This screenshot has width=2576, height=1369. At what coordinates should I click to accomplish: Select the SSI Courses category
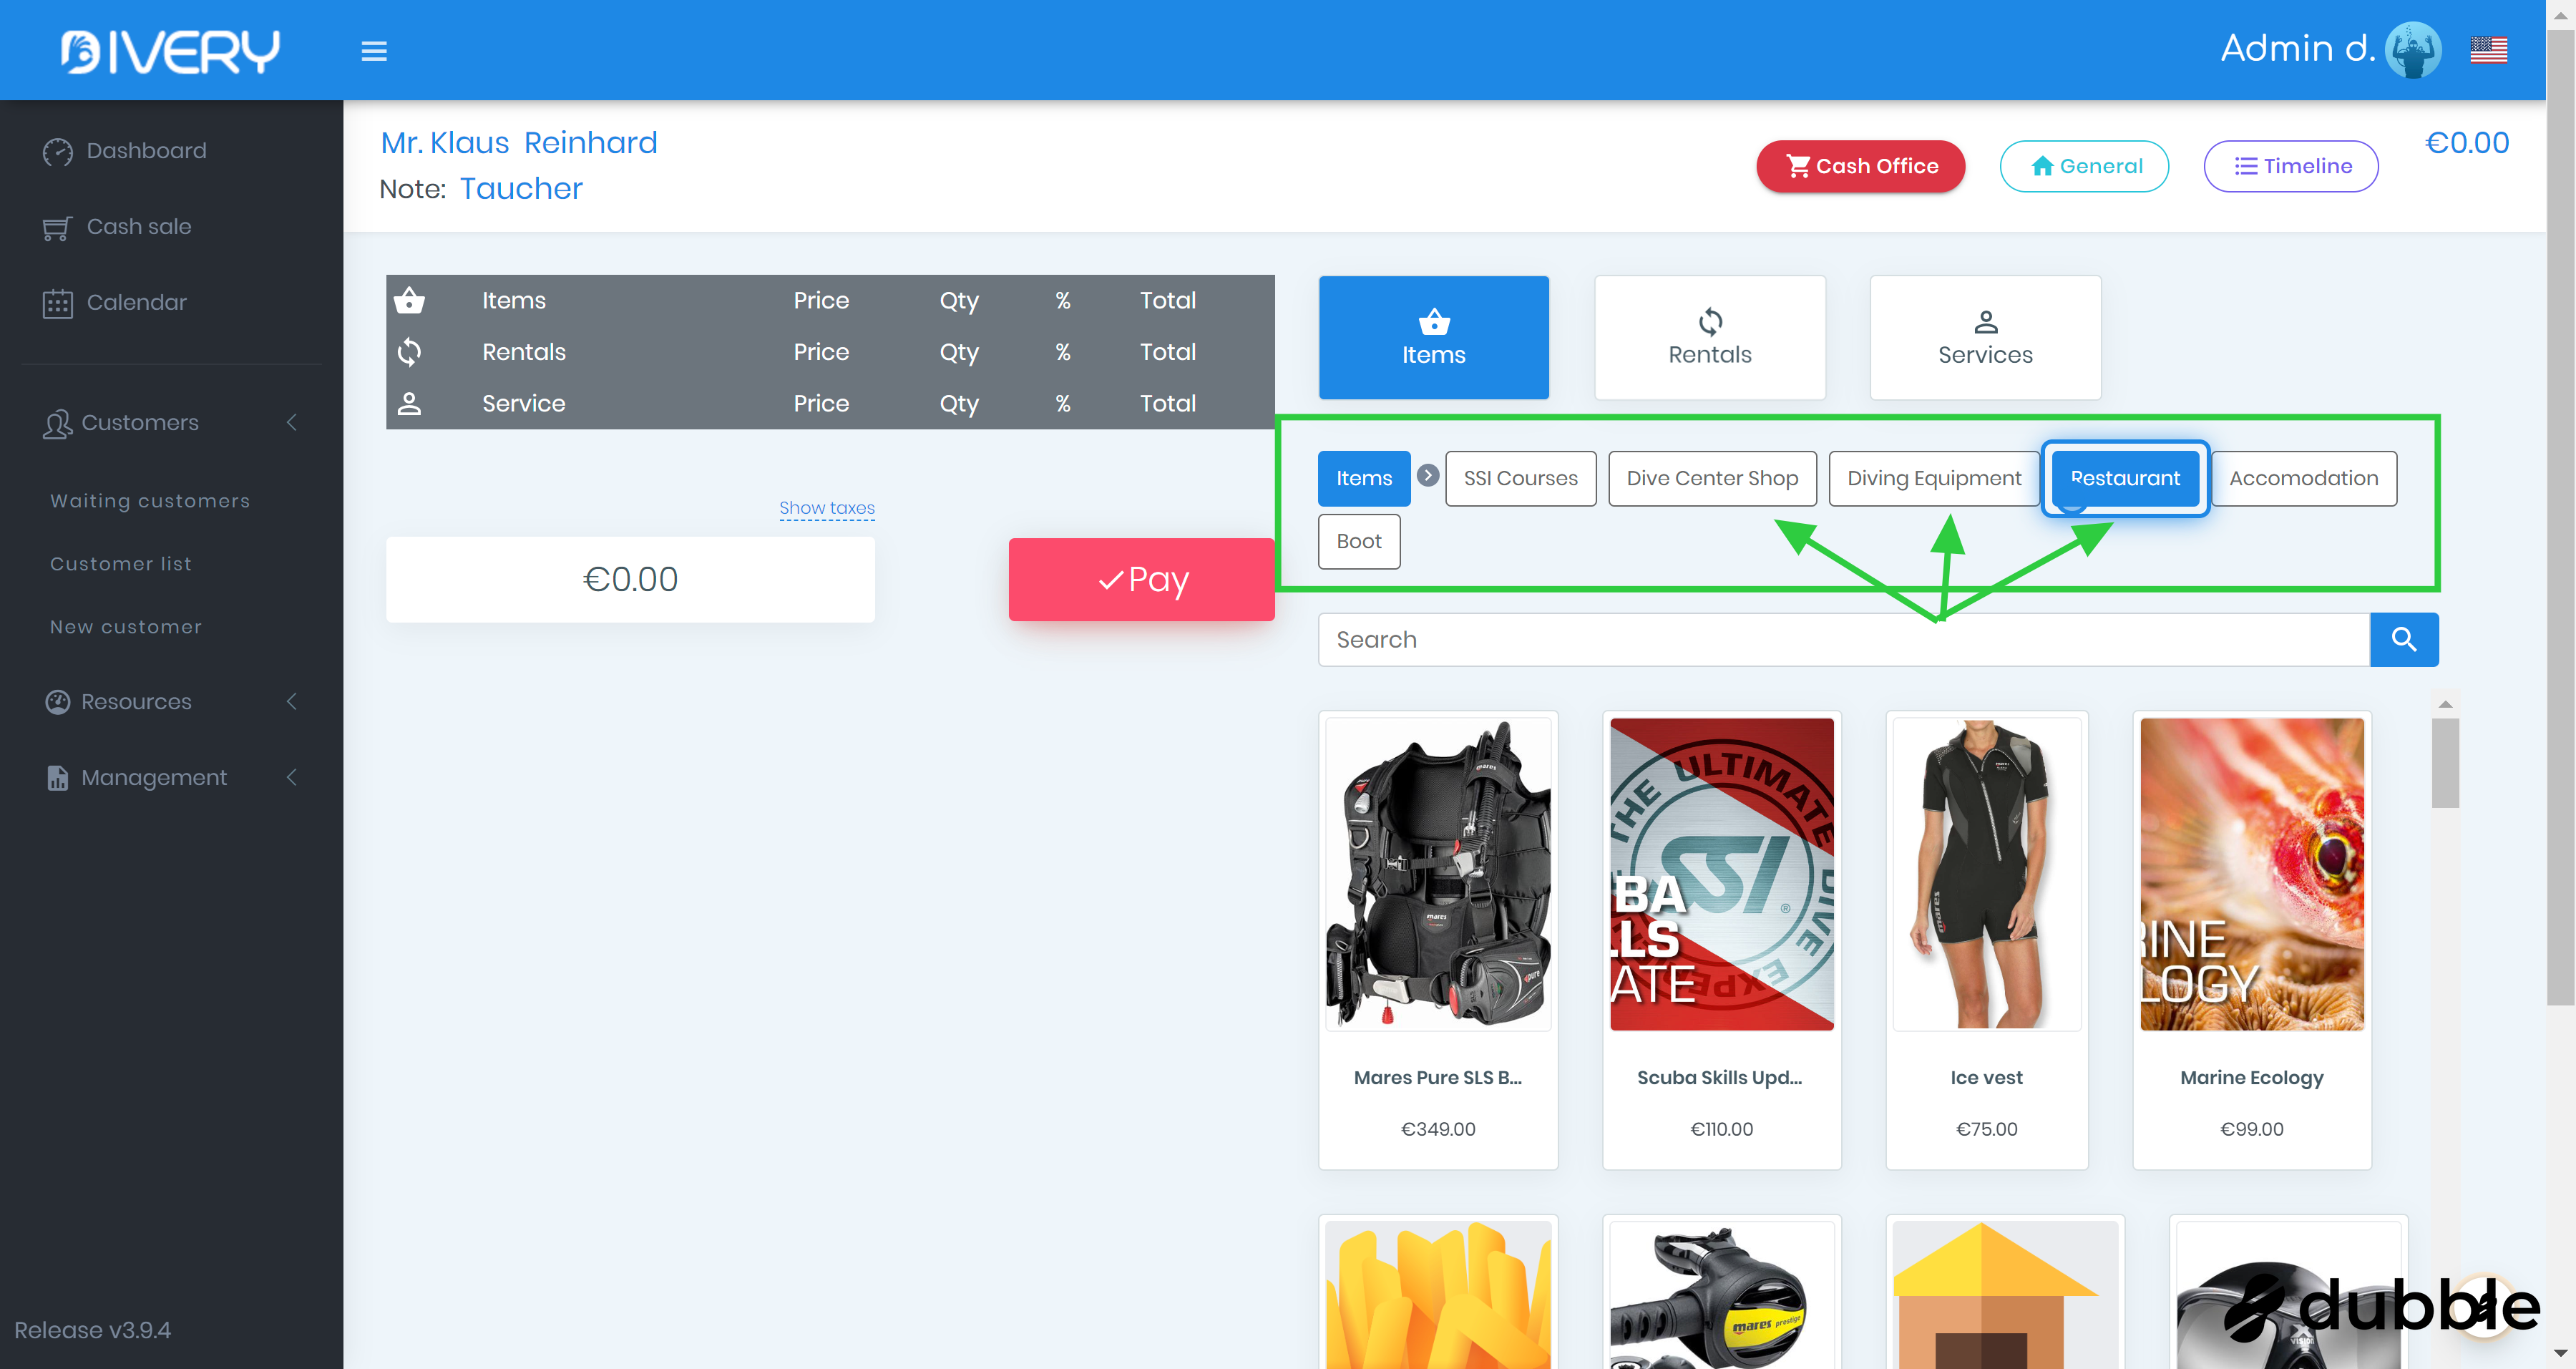[1520, 478]
